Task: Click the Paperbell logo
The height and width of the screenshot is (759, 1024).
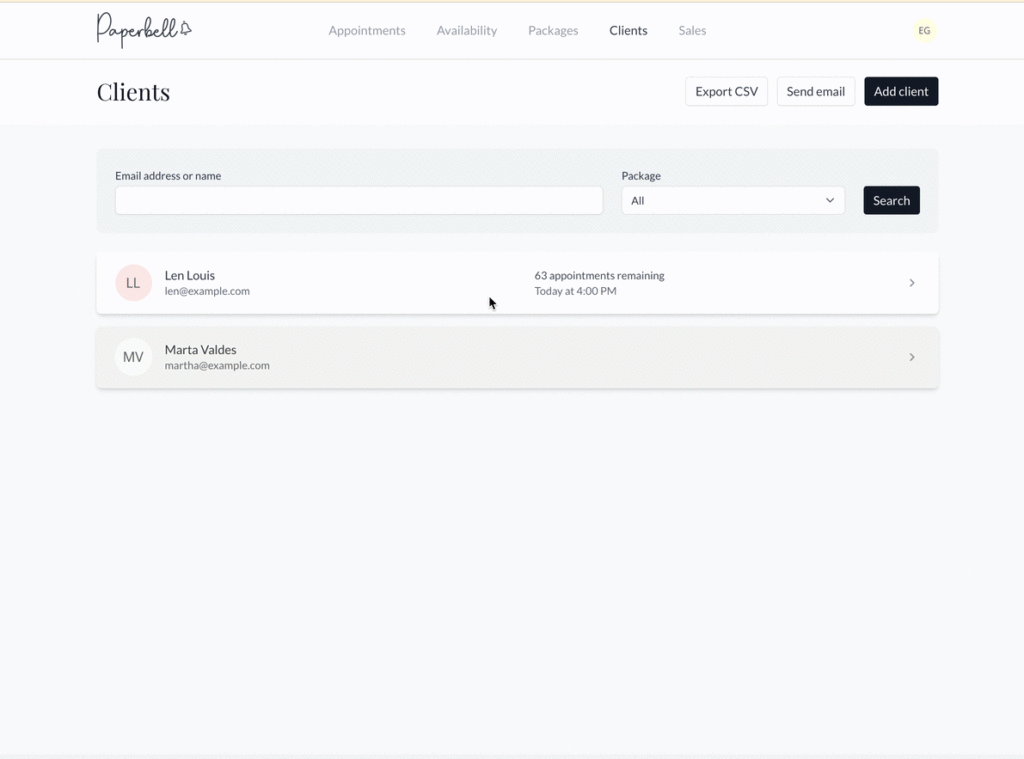Action: pos(144,30)
